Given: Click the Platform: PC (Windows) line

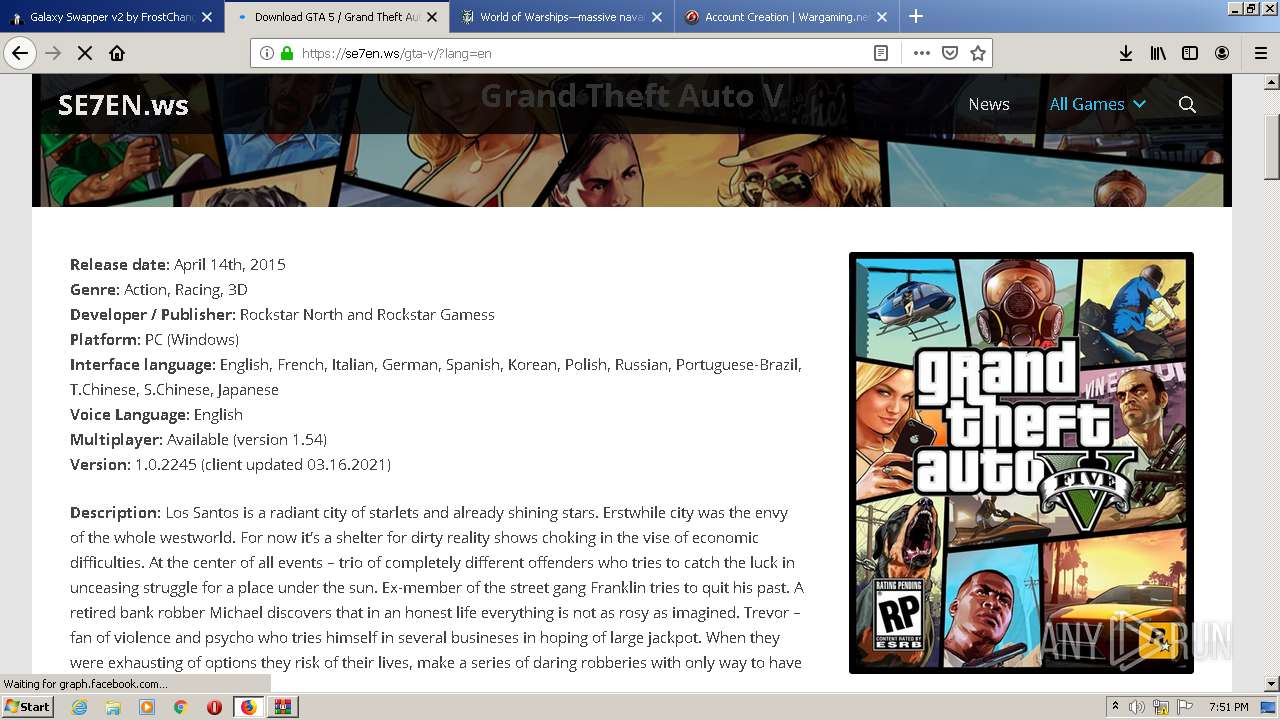Looking at the screenshot, I should [x=154, y=340].
